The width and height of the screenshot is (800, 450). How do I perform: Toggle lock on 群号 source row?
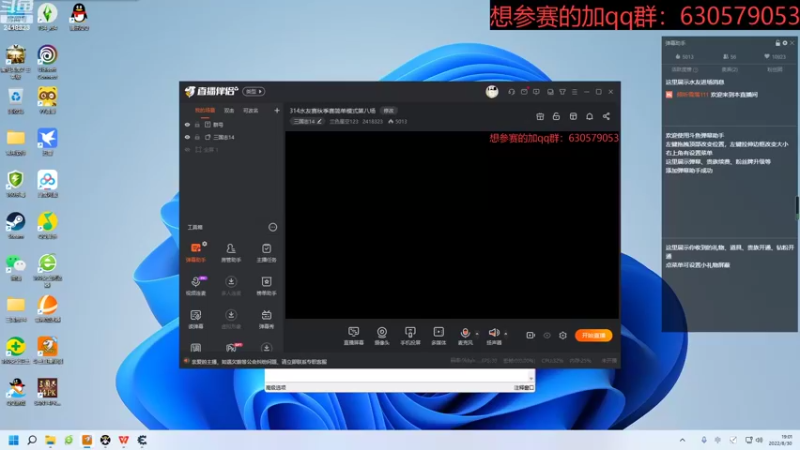click(197, 124)
